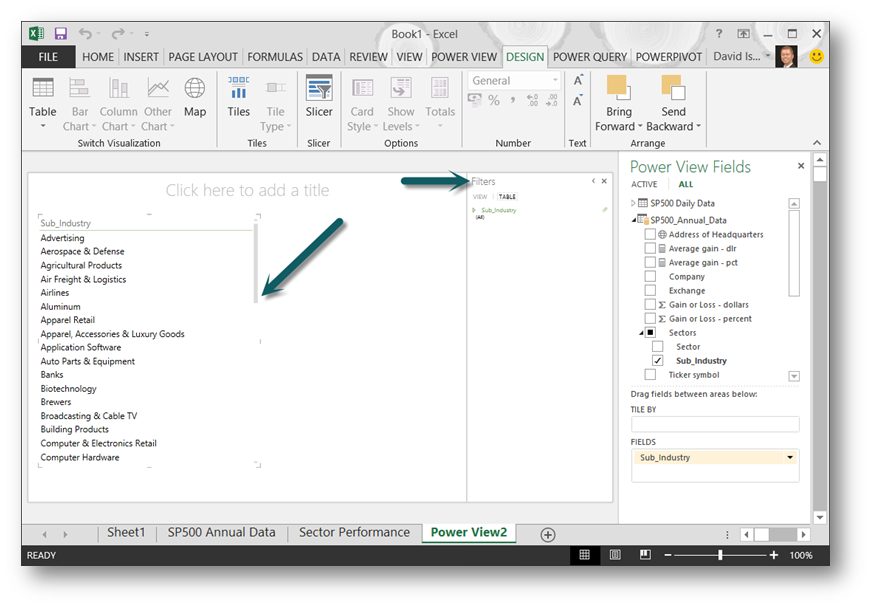The image size is (872, 608).
Task: Click to add a title
Action: pos(247,190)
